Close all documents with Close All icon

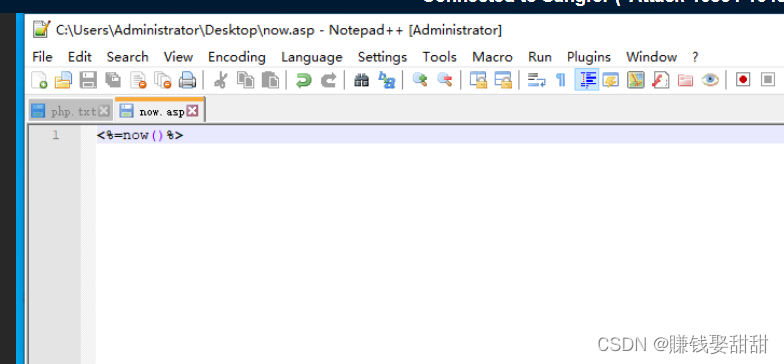point(163,80)
